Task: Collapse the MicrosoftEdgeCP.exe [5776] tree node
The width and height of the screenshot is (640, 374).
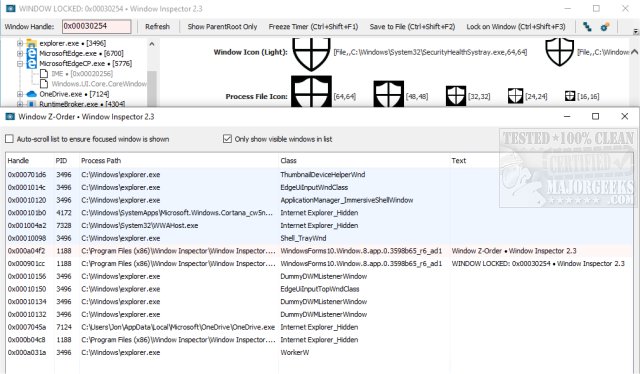Action: pyautogui.click(x=20, y=63)
